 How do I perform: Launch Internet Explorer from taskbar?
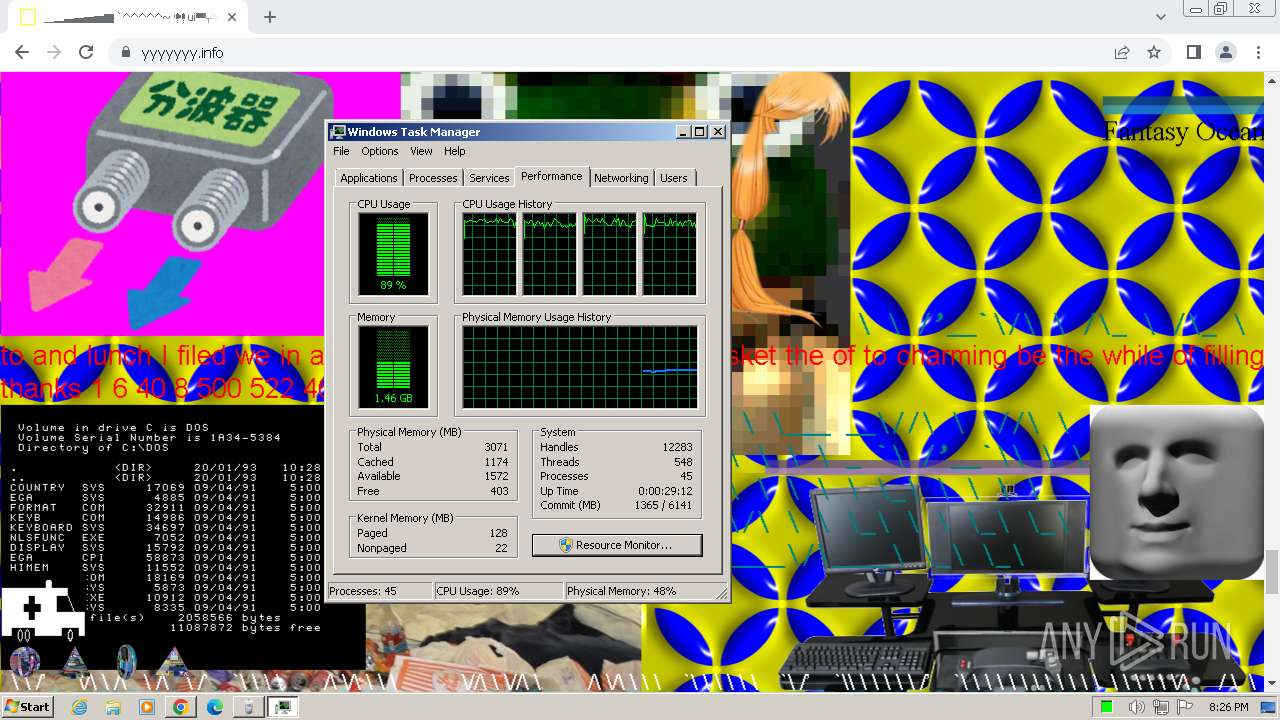pyautogui.click(x=80, y=707)
